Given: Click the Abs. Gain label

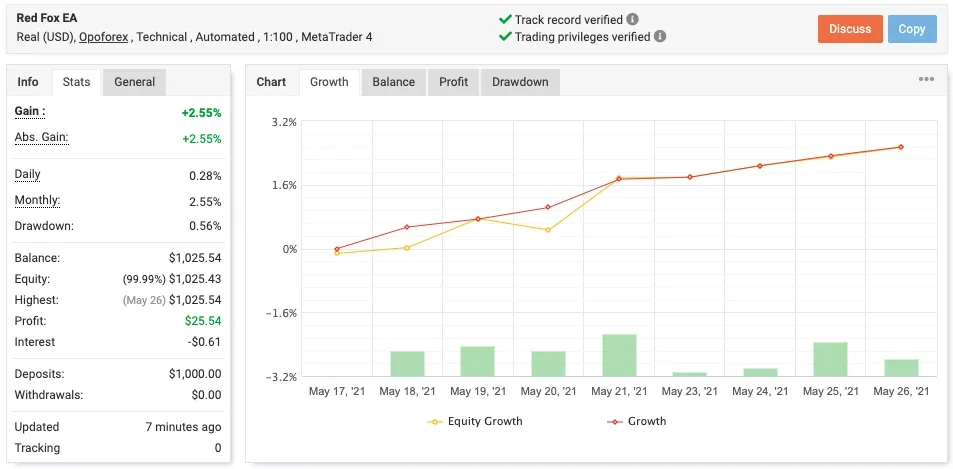Looking at the screenshot, I should (41, 137).
